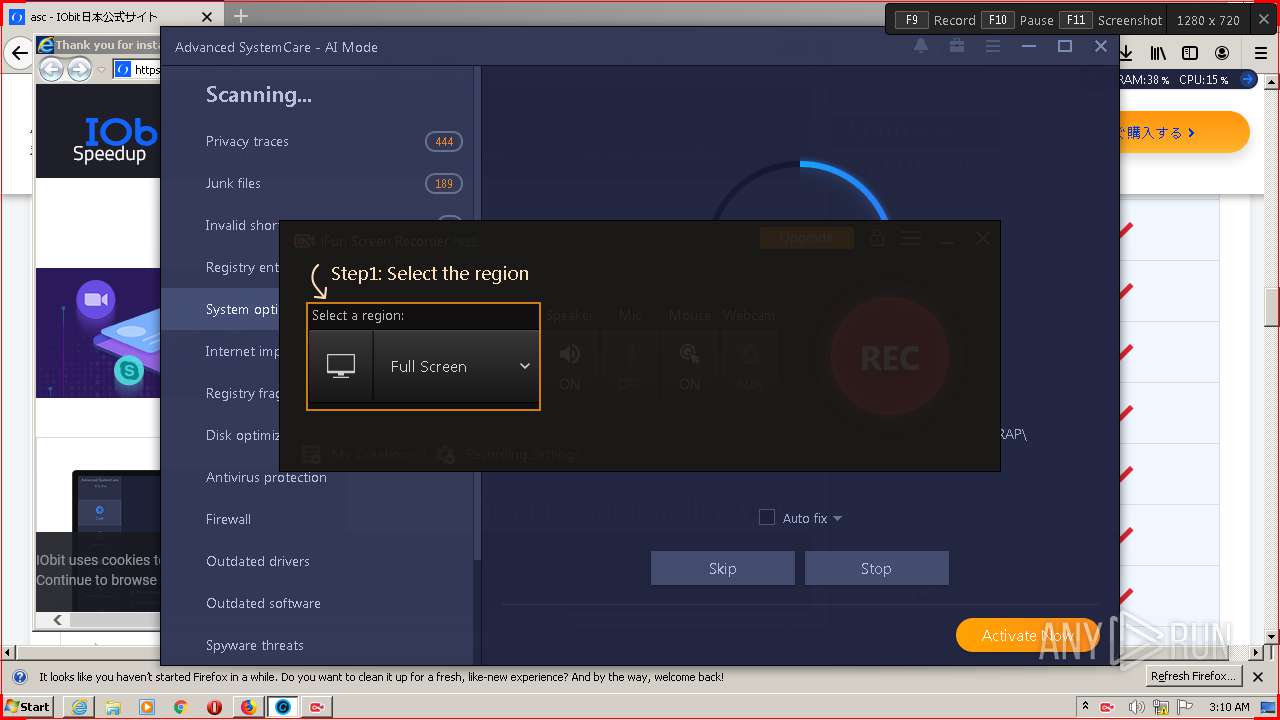Screen dimensions: 1280x720
Task: Expand the Auto fix dropdown arrow
Action: click(837, 518)
